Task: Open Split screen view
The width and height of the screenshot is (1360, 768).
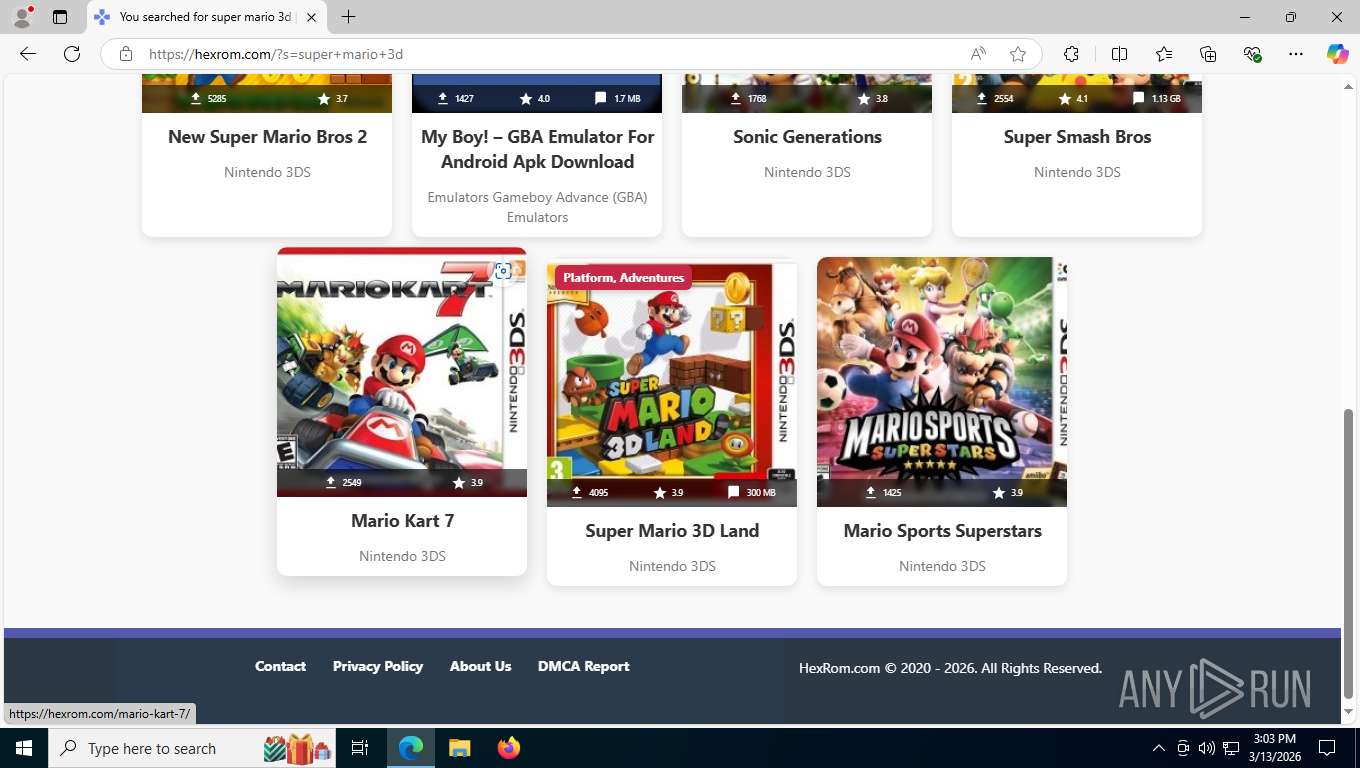Action: pyautogui.click(x=1119, y=54)
